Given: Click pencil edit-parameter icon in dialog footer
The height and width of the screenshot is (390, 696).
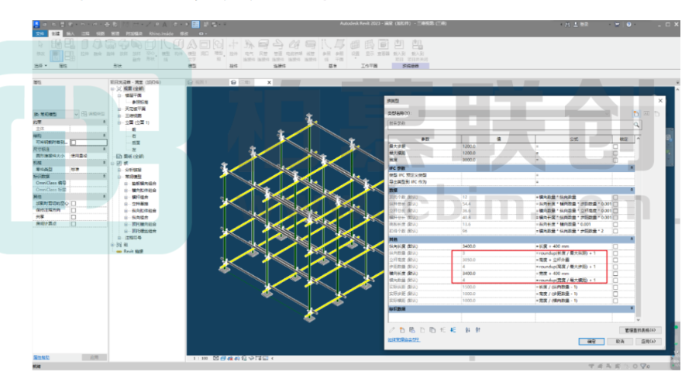Looking at the screenshot, I should pos(392,330).
